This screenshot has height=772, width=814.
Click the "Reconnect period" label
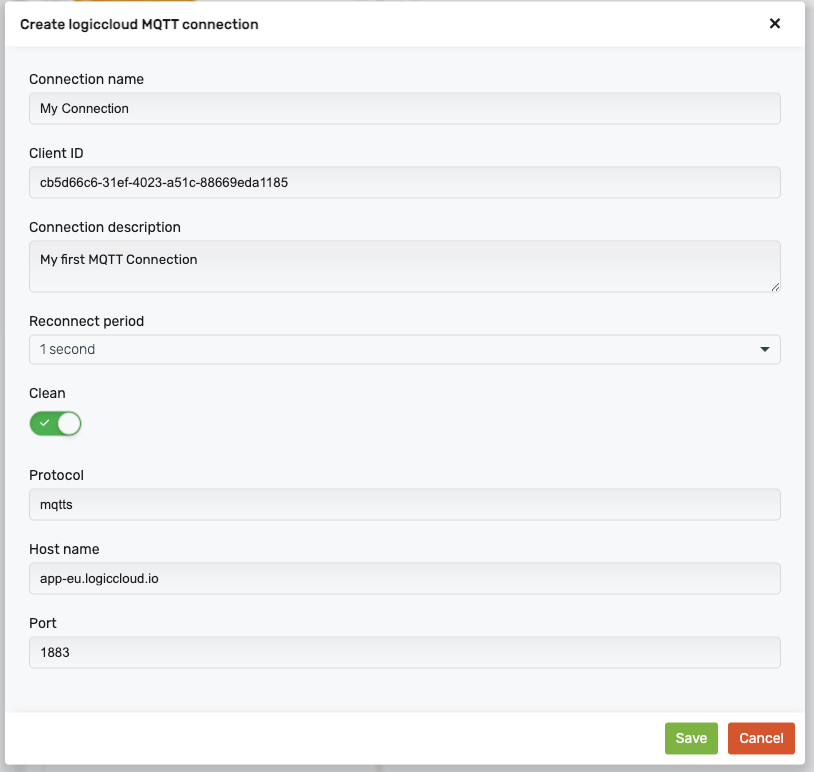tap(87, 321)
